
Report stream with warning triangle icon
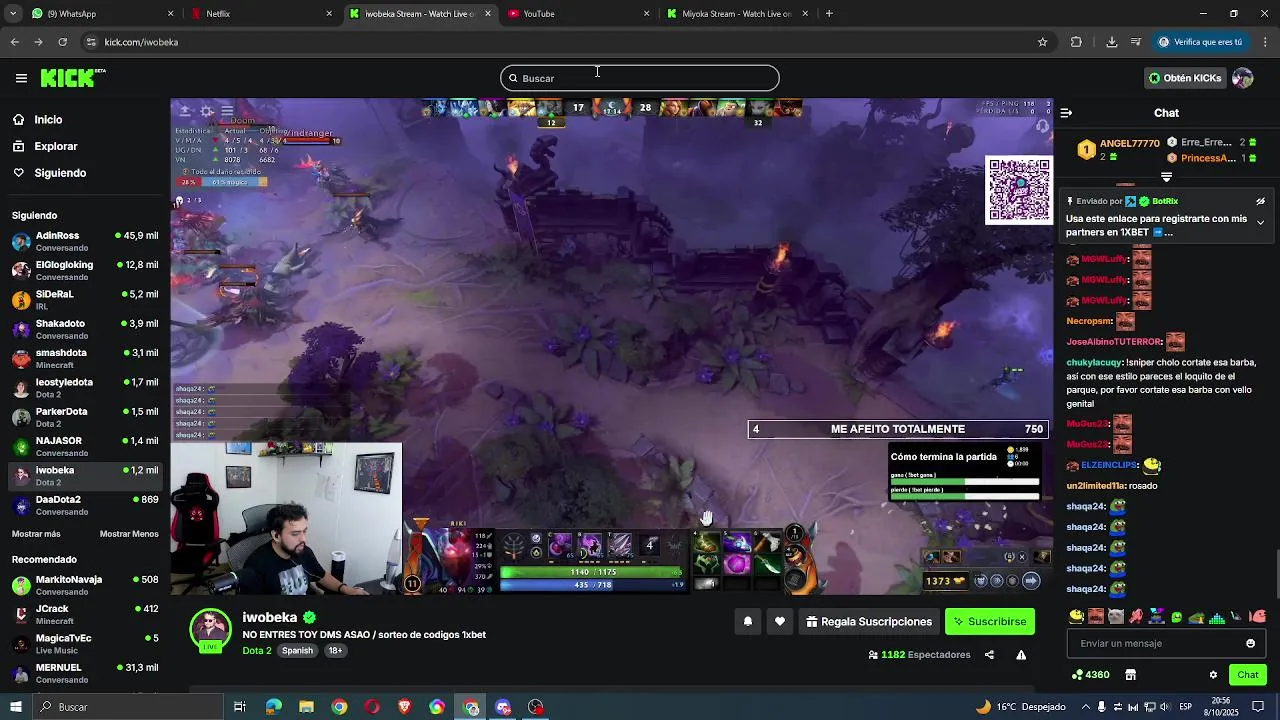[1021, 655]
